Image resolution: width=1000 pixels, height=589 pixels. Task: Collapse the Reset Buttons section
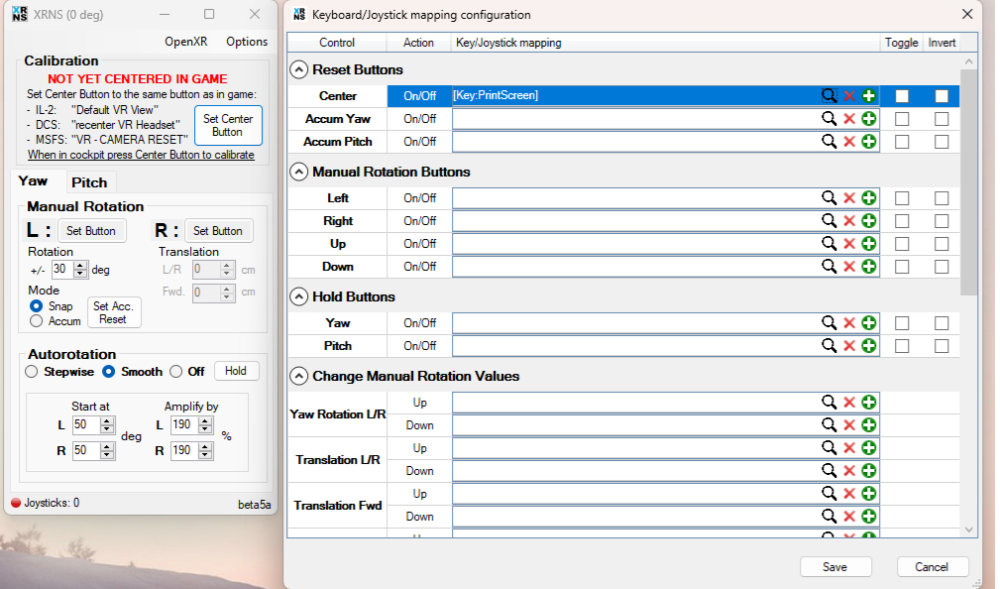click(x=298, y=70)
